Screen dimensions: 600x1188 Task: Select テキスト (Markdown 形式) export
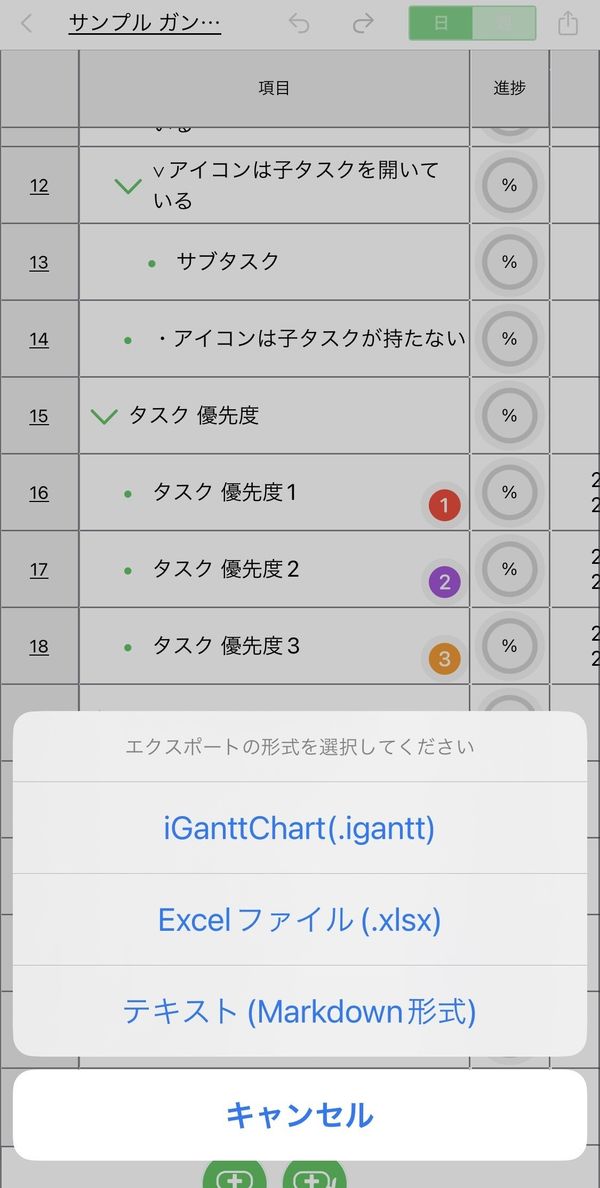[x=300, y=1011]
